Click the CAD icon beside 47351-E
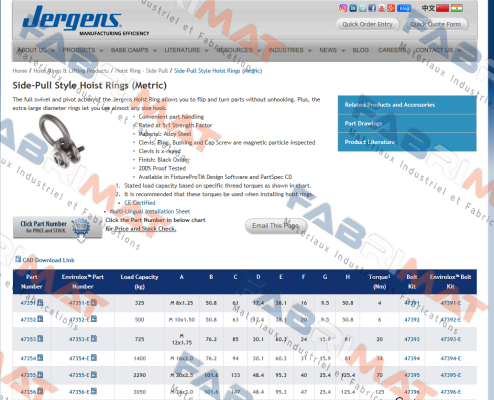This screenshot has width=494, height=400. click(x=94, y=303)
